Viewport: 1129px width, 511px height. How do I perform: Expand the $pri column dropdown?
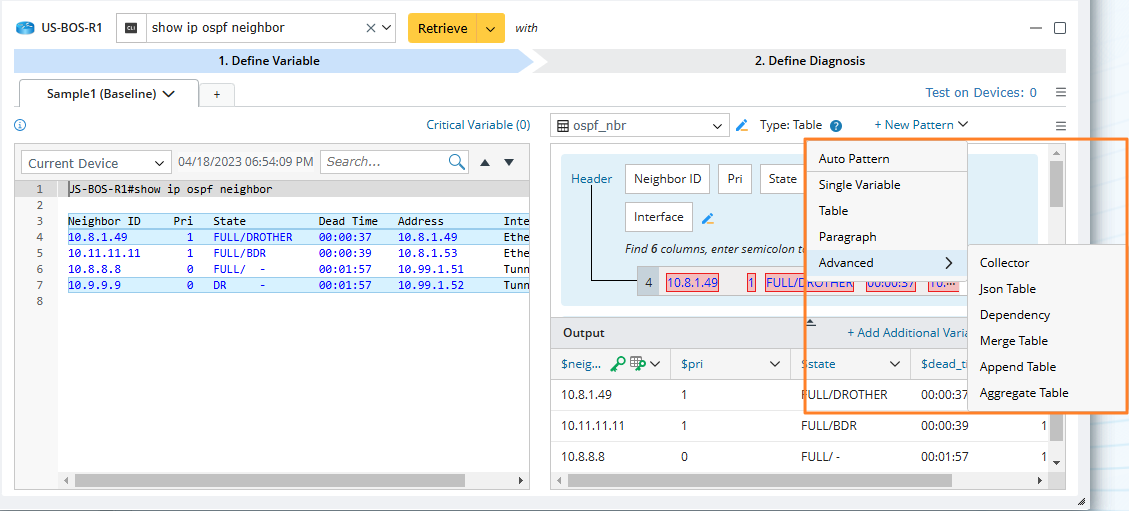(x=773, y=364)
